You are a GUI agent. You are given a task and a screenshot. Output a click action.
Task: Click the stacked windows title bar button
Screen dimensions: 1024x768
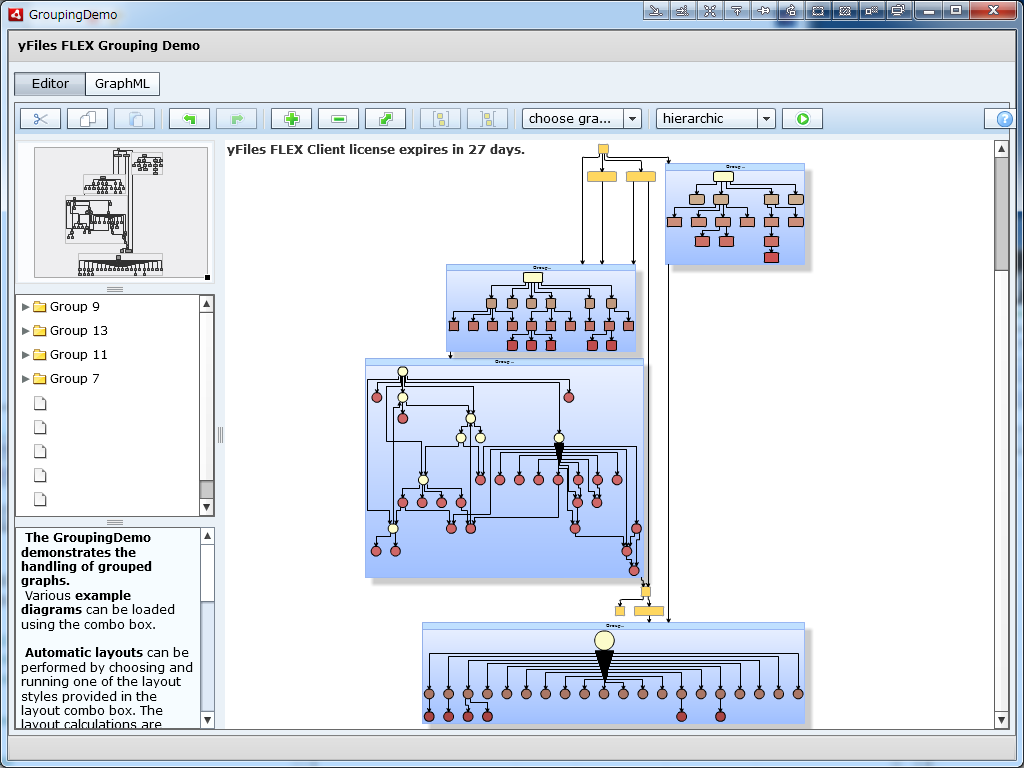tap(900, 10)
